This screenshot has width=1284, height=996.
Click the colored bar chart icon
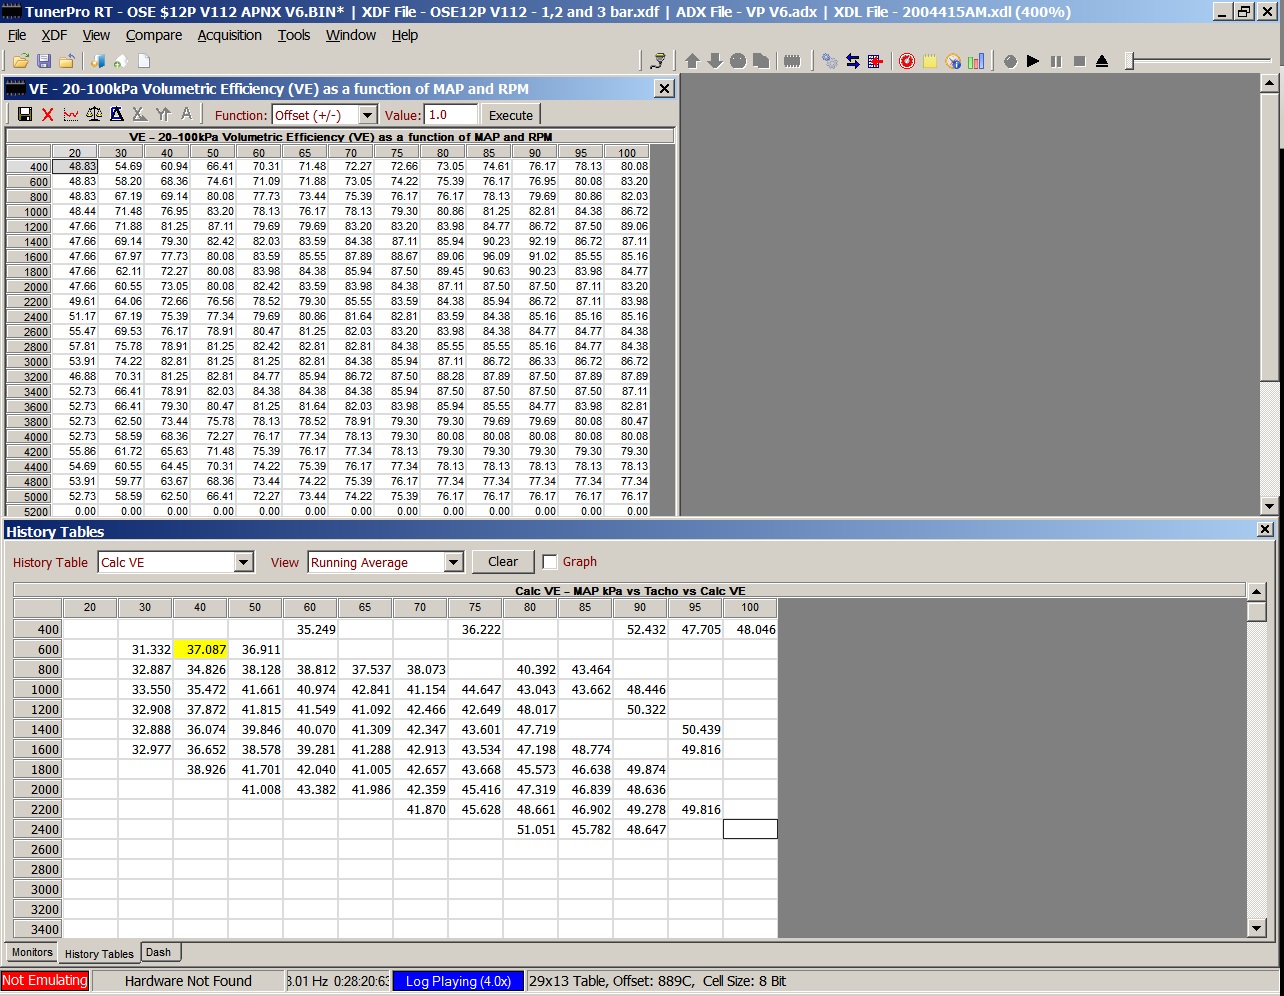[x=976, y=61]
